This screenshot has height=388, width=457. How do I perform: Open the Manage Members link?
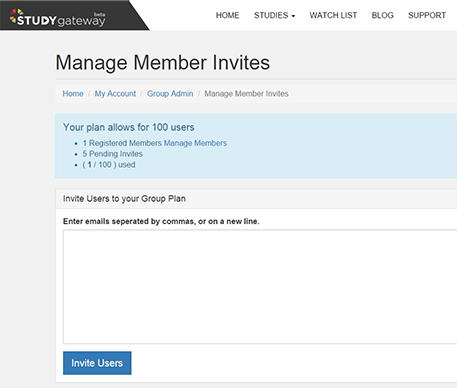pos(195,143)
